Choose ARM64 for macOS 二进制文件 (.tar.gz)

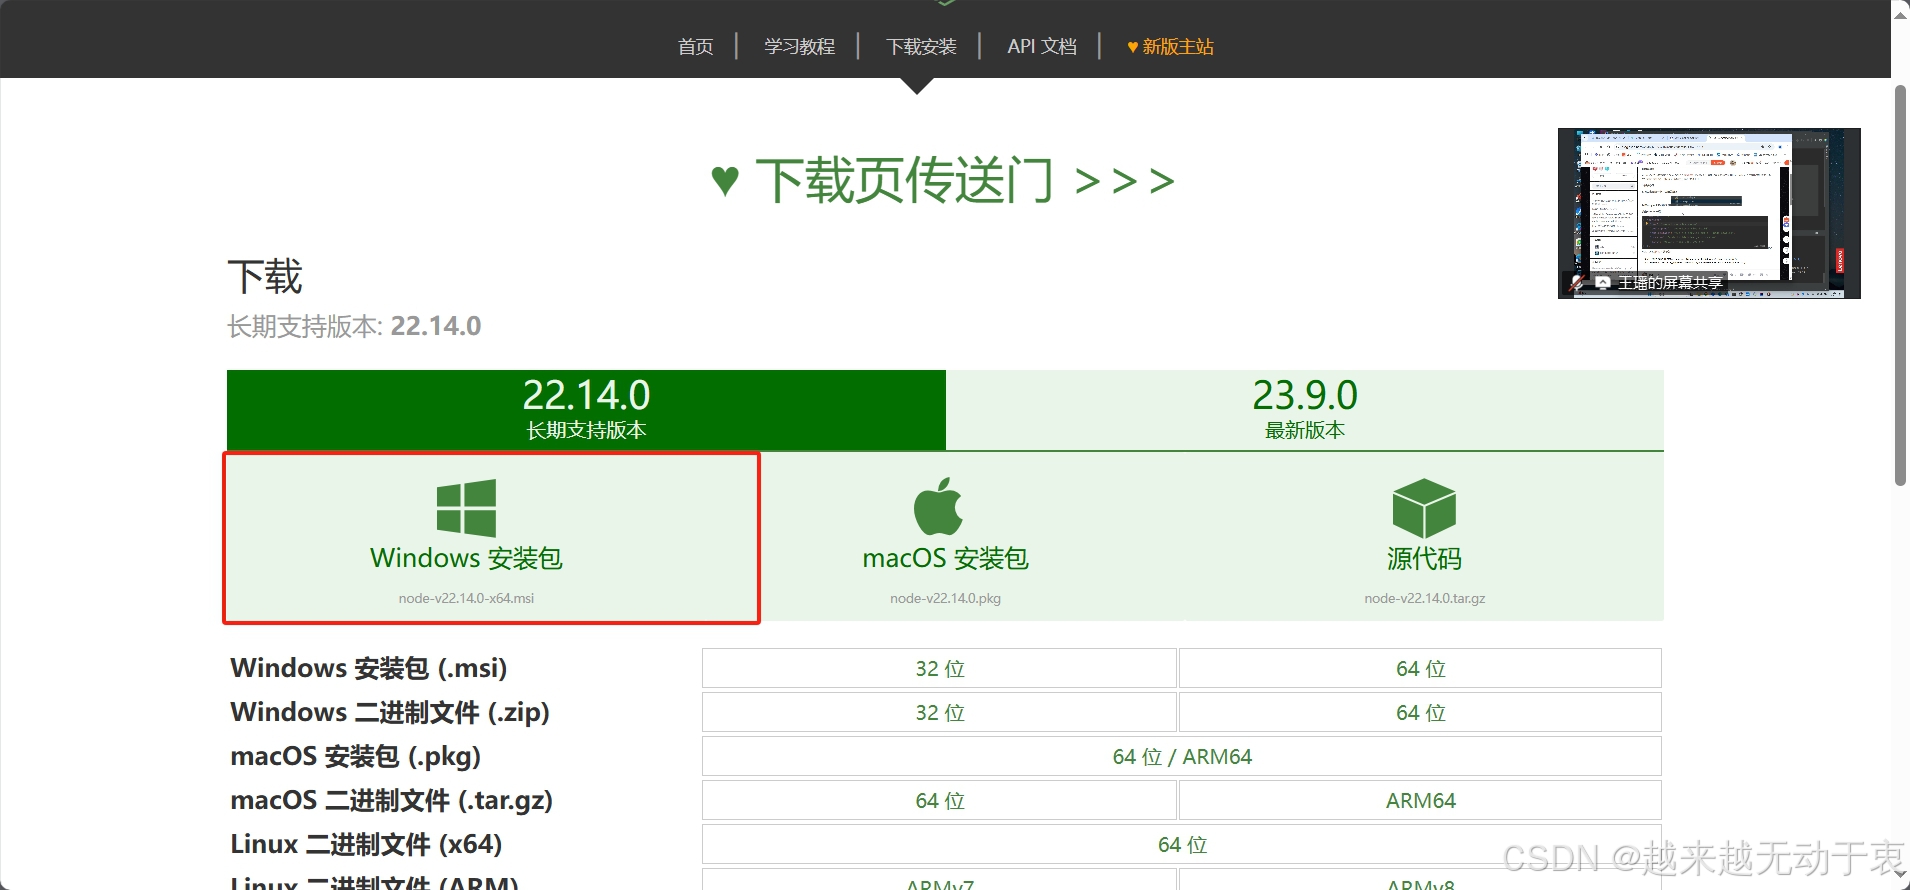[x=1420, y=800]
